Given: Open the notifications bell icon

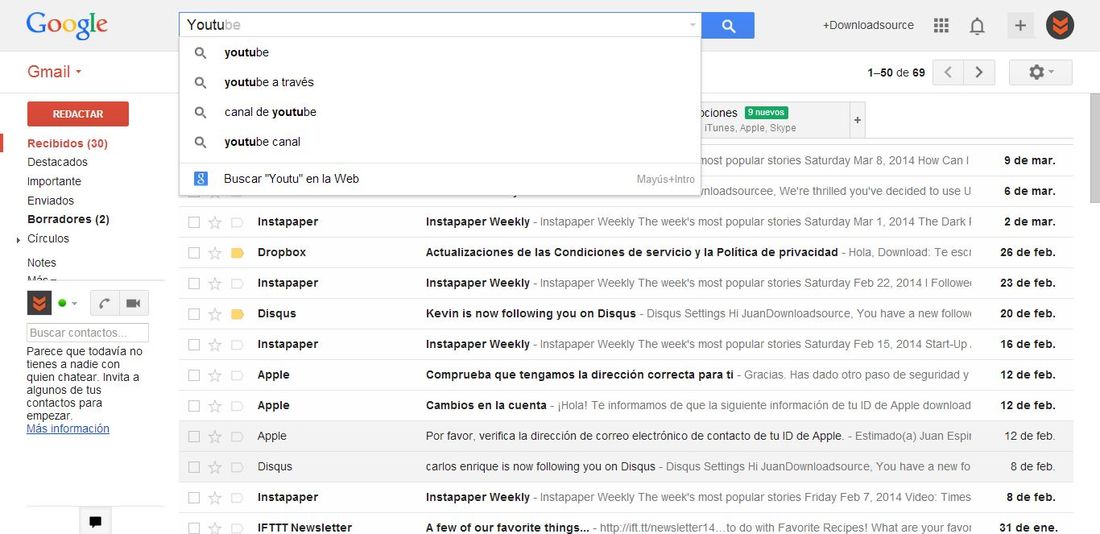Looking at the screenshot, I should click(977, 26).
